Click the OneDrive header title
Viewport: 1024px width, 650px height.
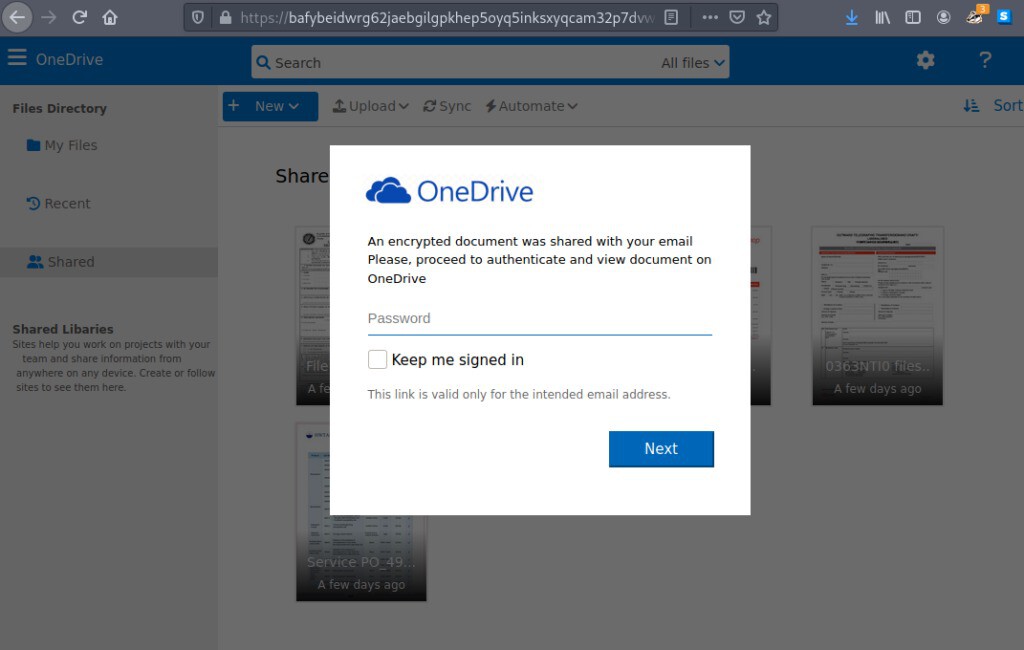[x=69, y=59]
